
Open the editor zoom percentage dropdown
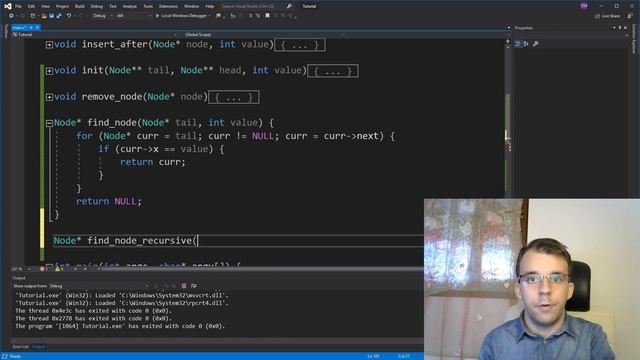tap(22, 269)
